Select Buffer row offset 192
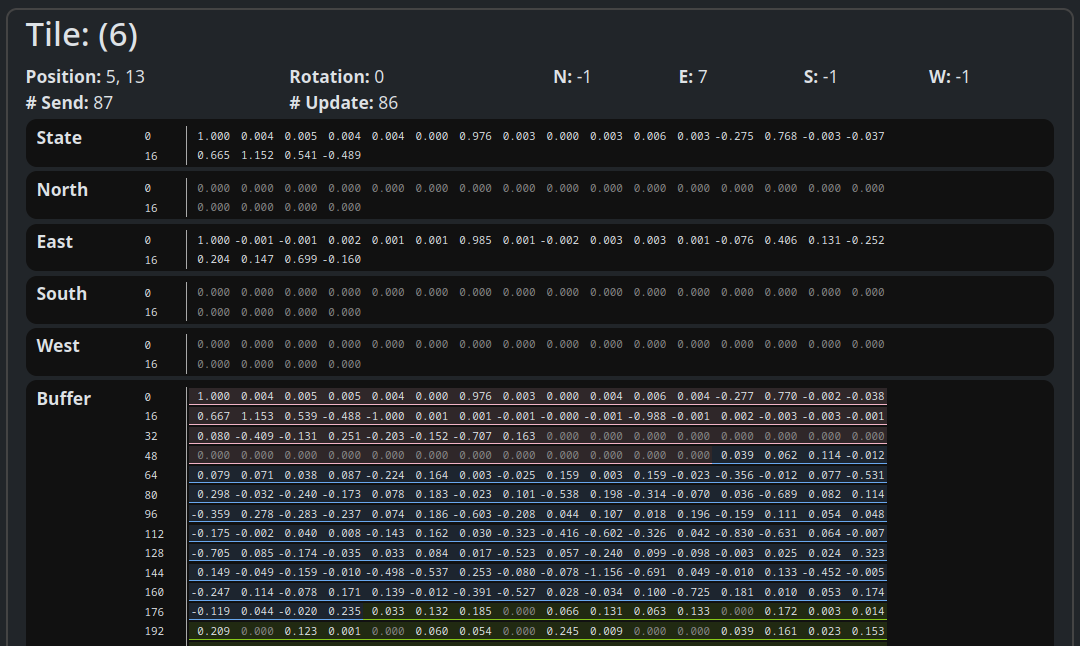 point(151,632)
